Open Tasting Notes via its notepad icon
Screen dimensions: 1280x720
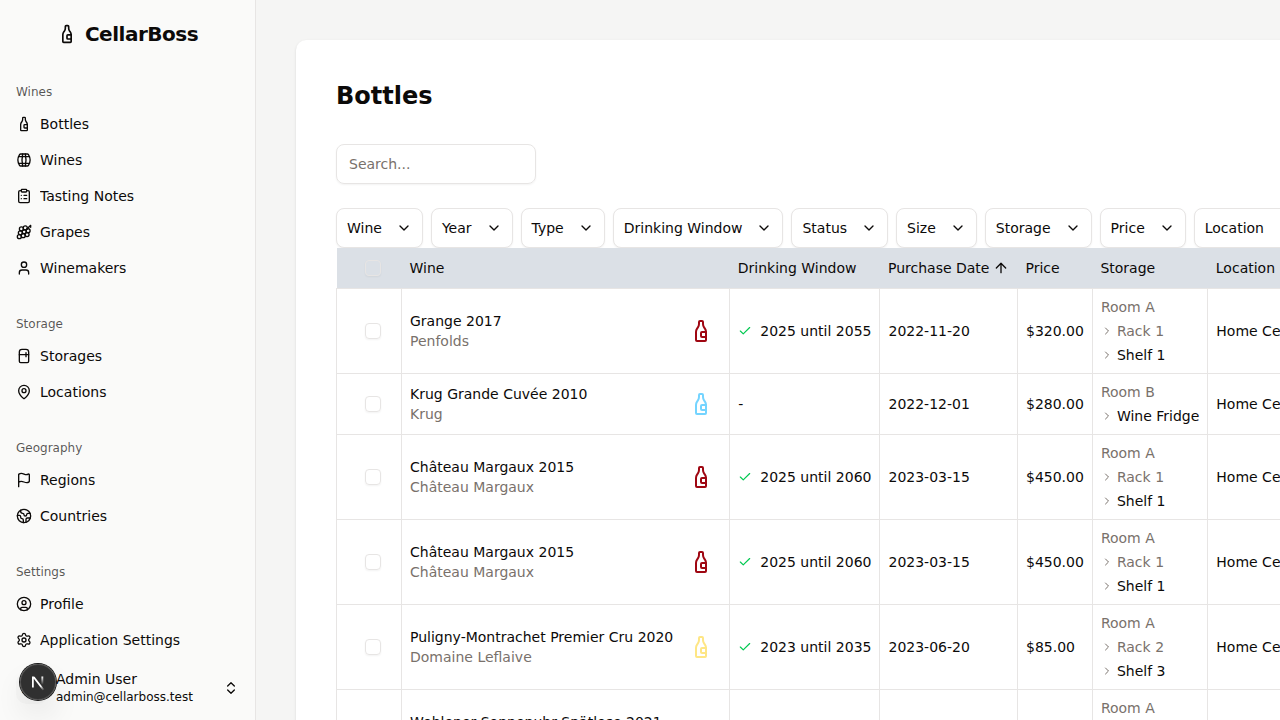[x=23, y=195]
